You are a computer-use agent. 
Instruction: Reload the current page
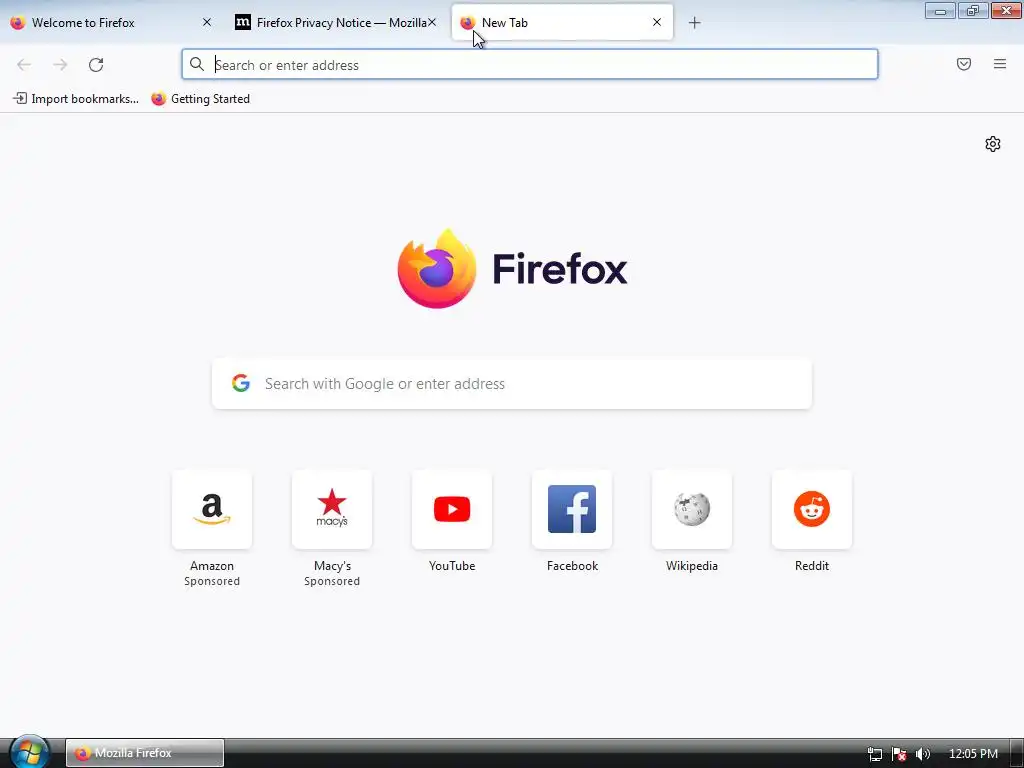click(x=96, y=65)
